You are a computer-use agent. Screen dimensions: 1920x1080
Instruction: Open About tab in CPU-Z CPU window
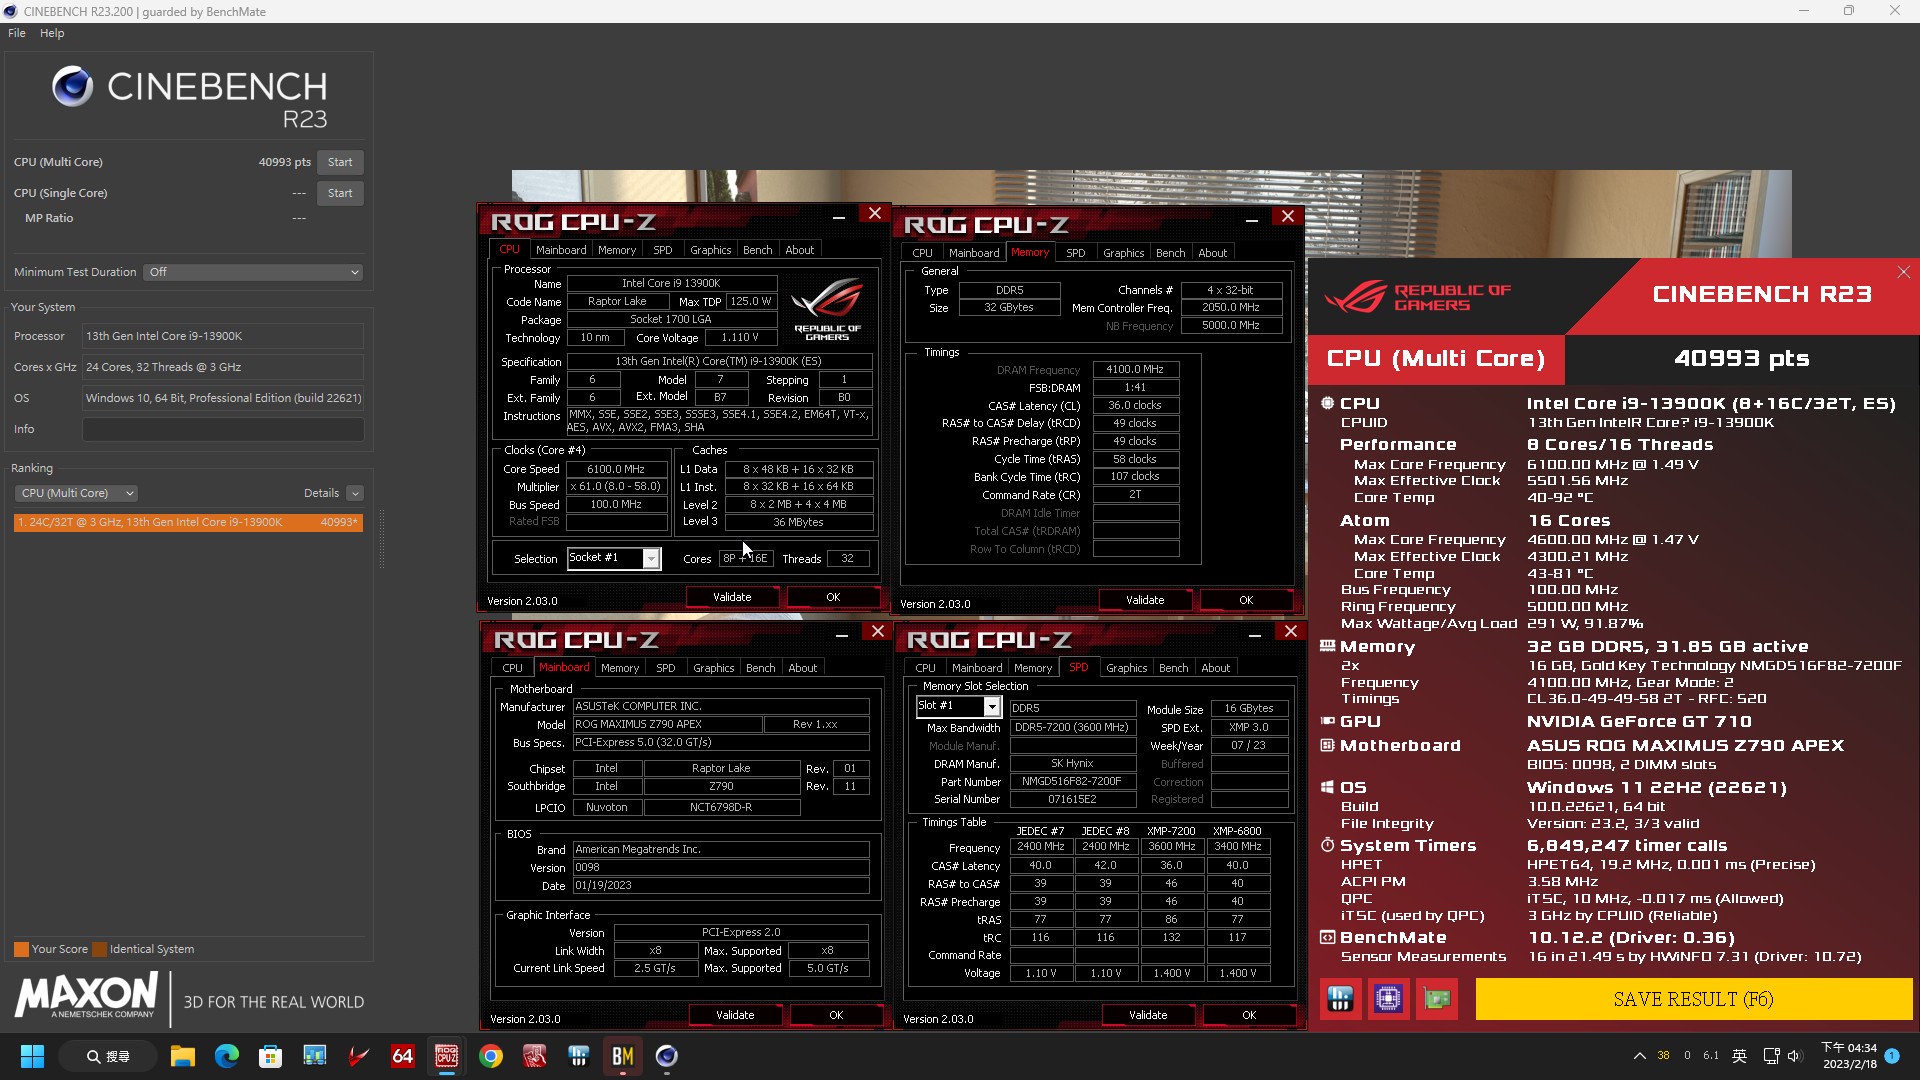[x=800, y=250]
